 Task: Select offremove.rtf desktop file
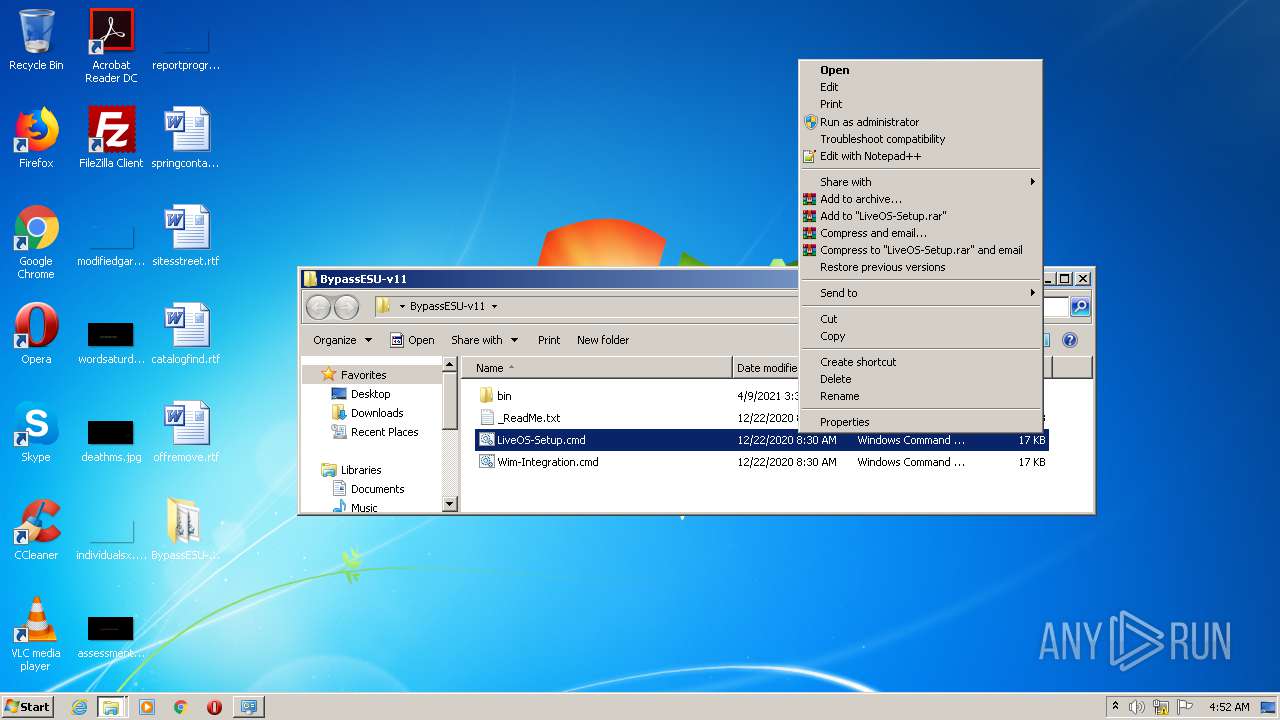(186, 432)
